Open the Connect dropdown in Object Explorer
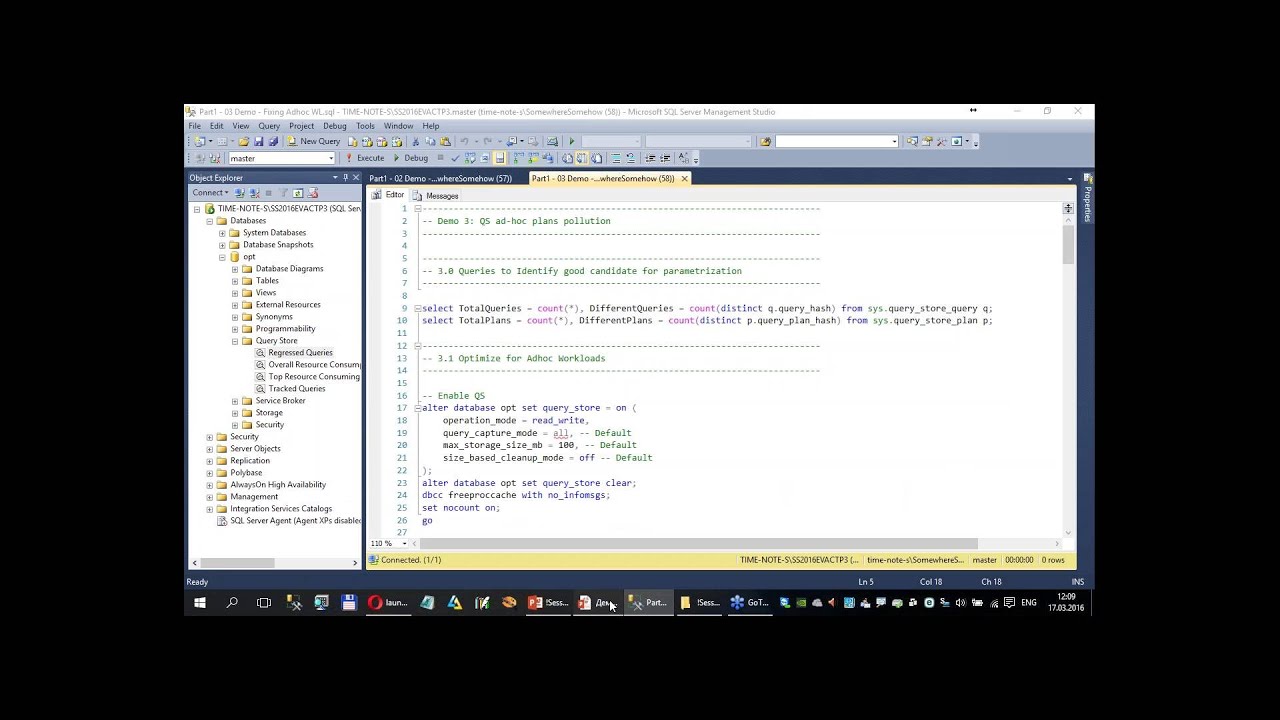 pyautogui.click(x=211, y=192)
